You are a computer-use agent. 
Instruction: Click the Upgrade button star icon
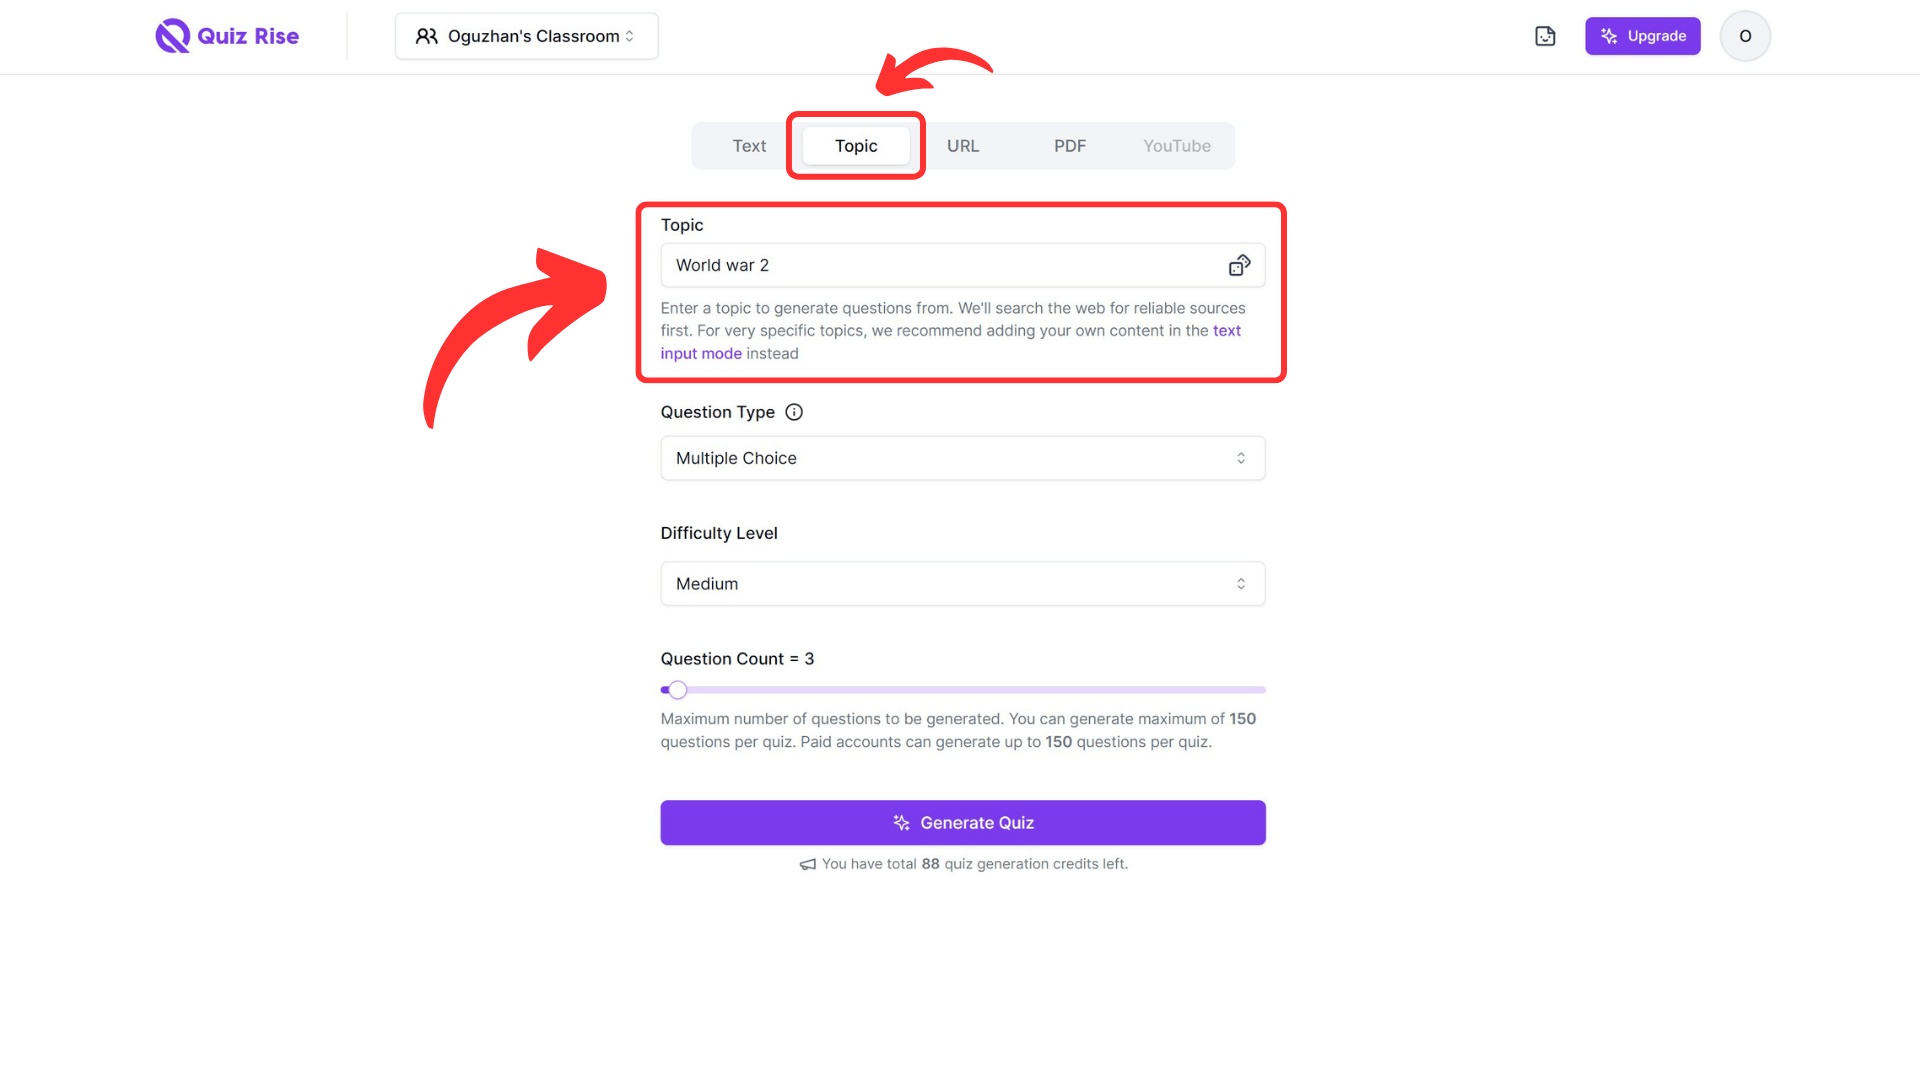click(1609, 36)
